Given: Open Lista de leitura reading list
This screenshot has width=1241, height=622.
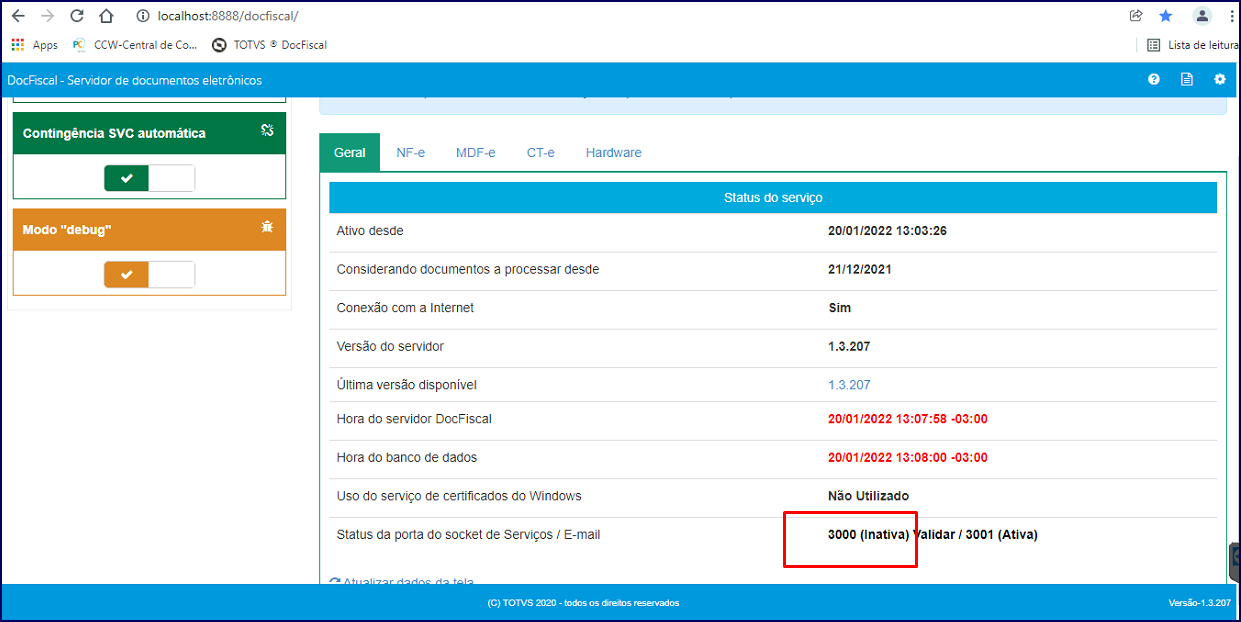Looking at the screenshot, I should (x=1193, y=45).
